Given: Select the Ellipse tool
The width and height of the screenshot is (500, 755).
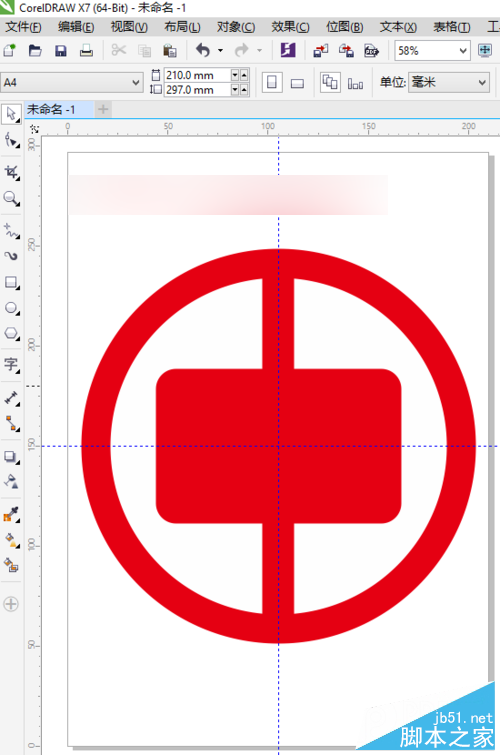Looking at the screenshot, I should [11, 308].
